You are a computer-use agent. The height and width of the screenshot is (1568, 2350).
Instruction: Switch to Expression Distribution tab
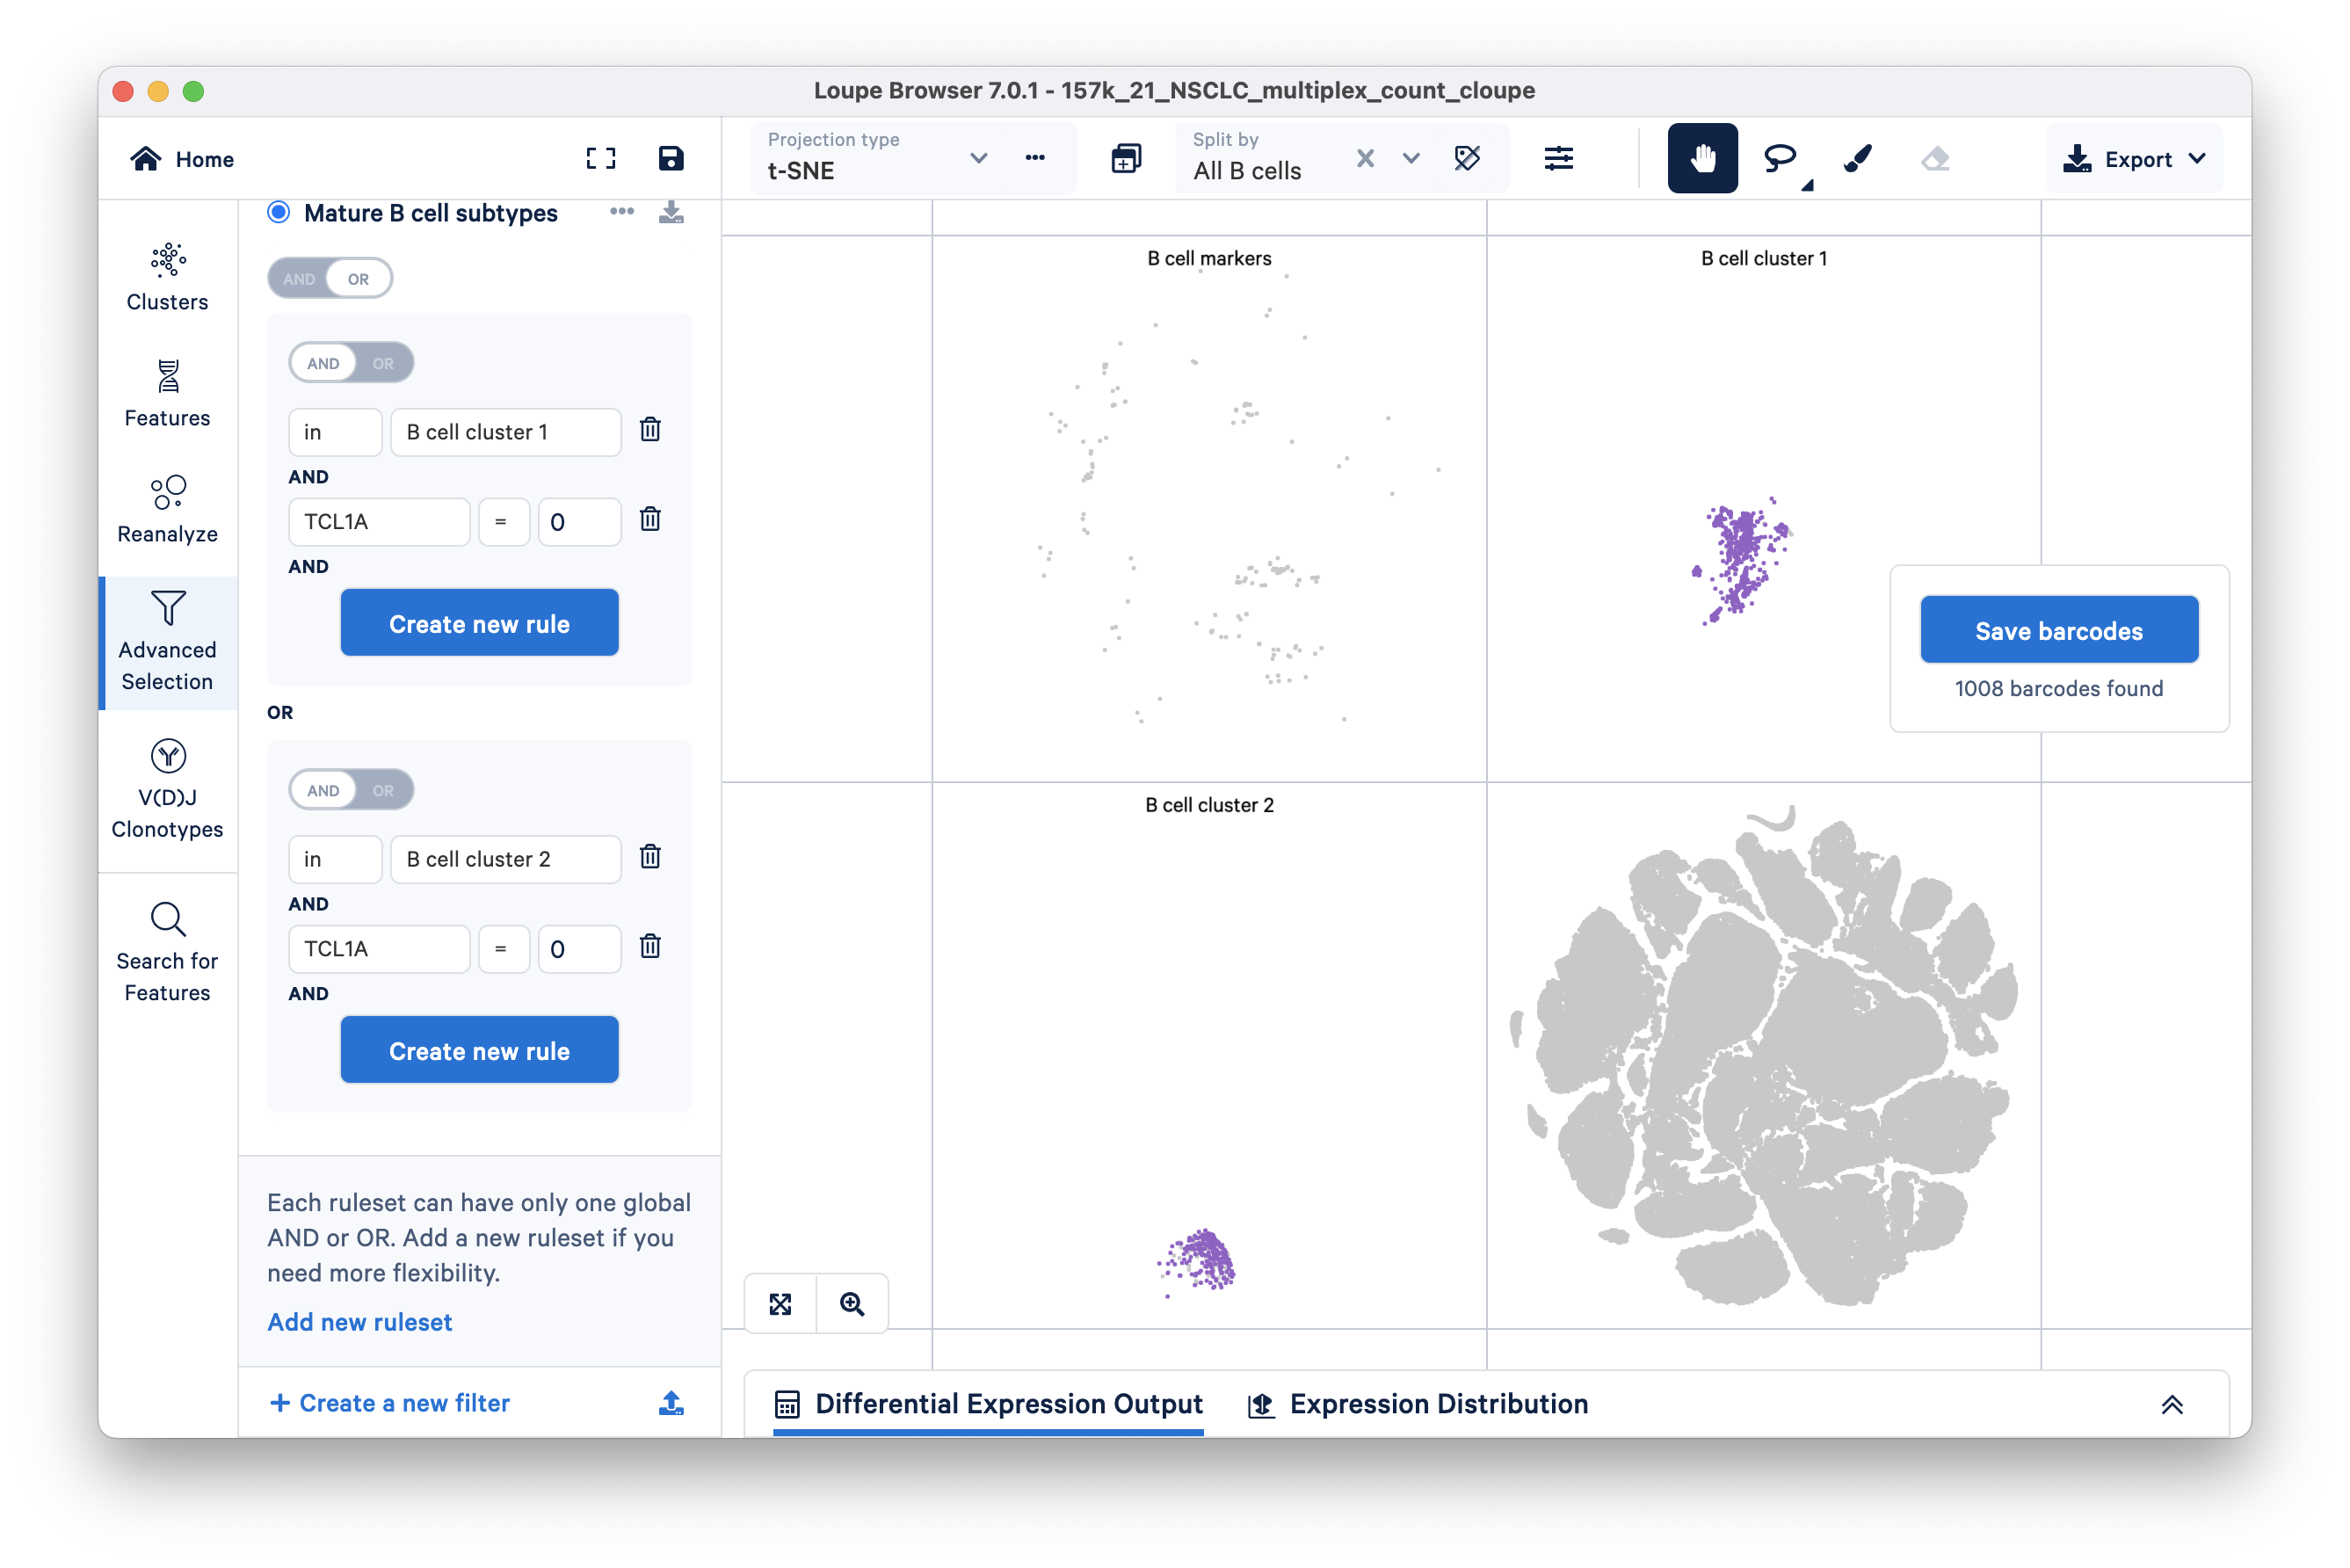(1417, 1404)
